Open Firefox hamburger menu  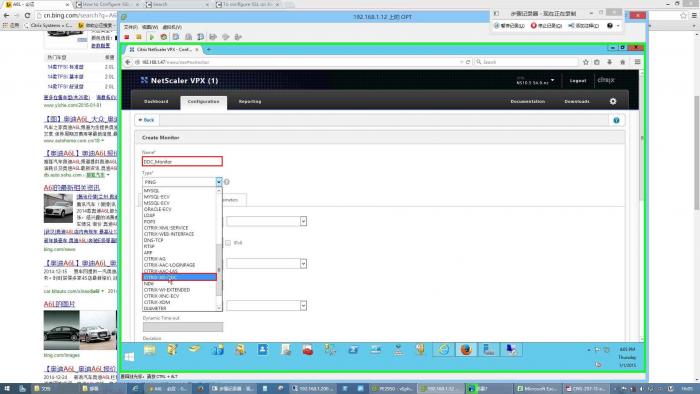[638, 62]
